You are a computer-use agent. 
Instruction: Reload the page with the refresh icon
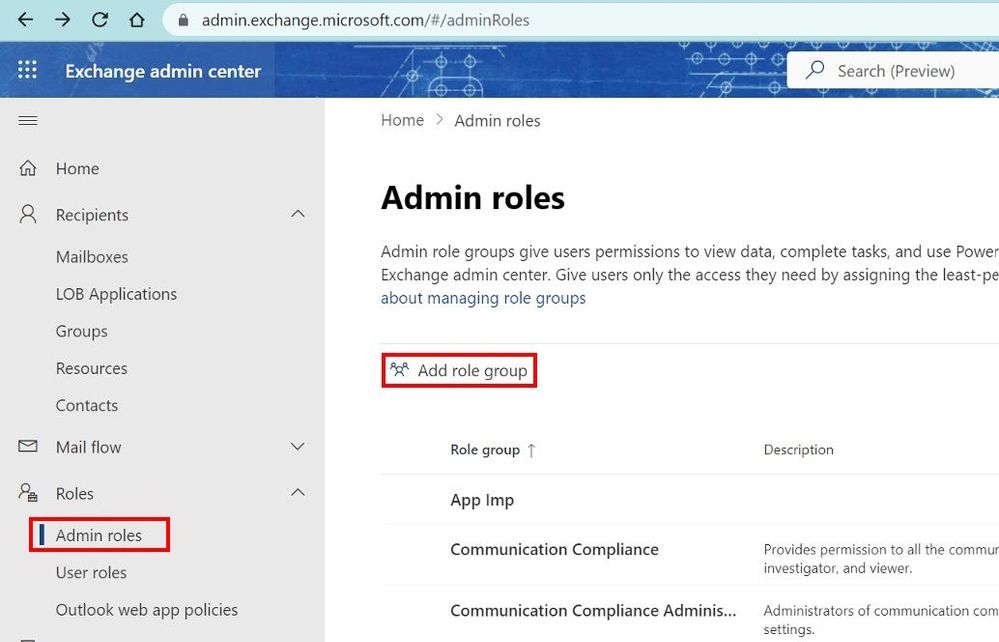pos(99,20)
